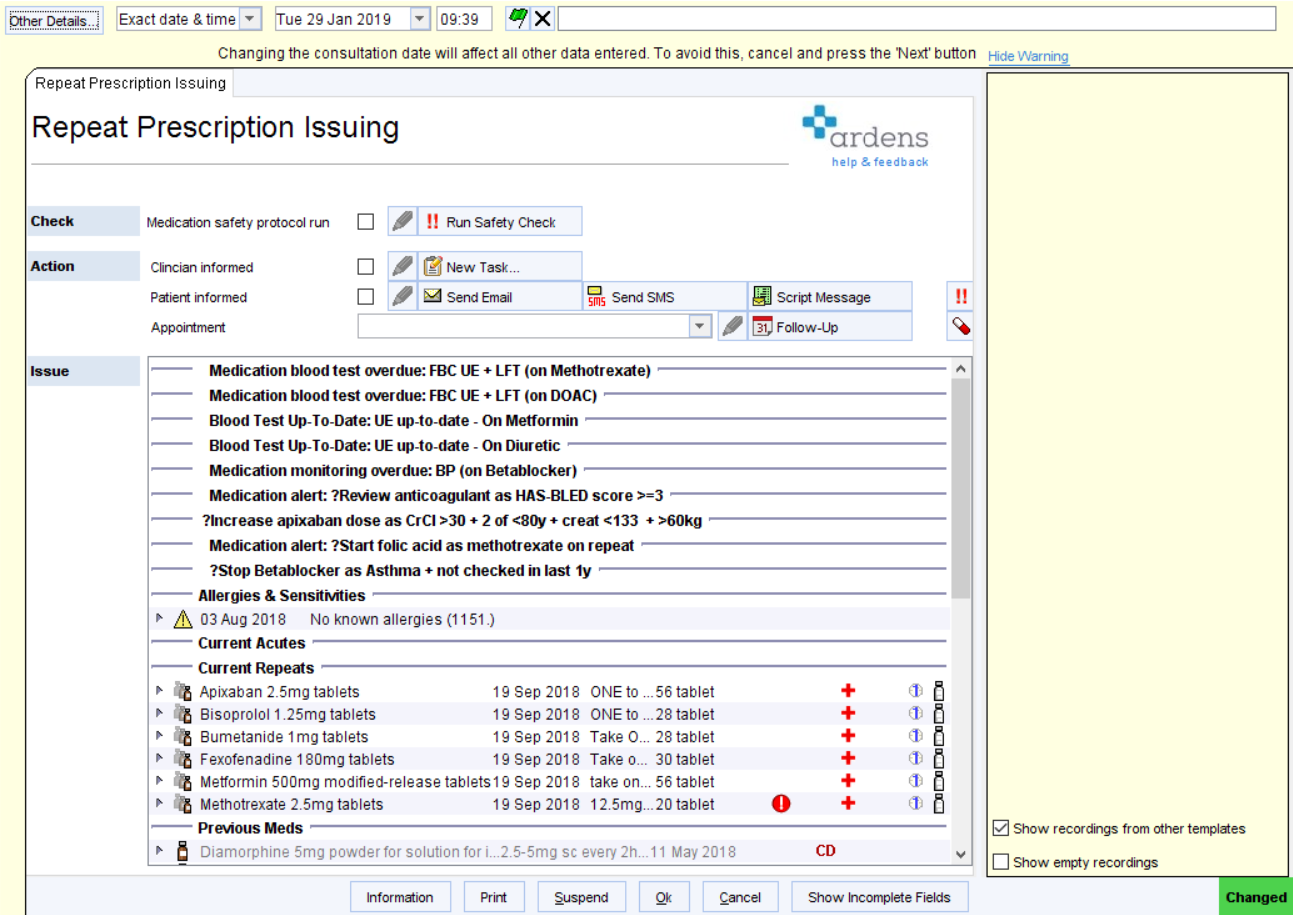Select the New Task clipboard icon

pos(431,266)
